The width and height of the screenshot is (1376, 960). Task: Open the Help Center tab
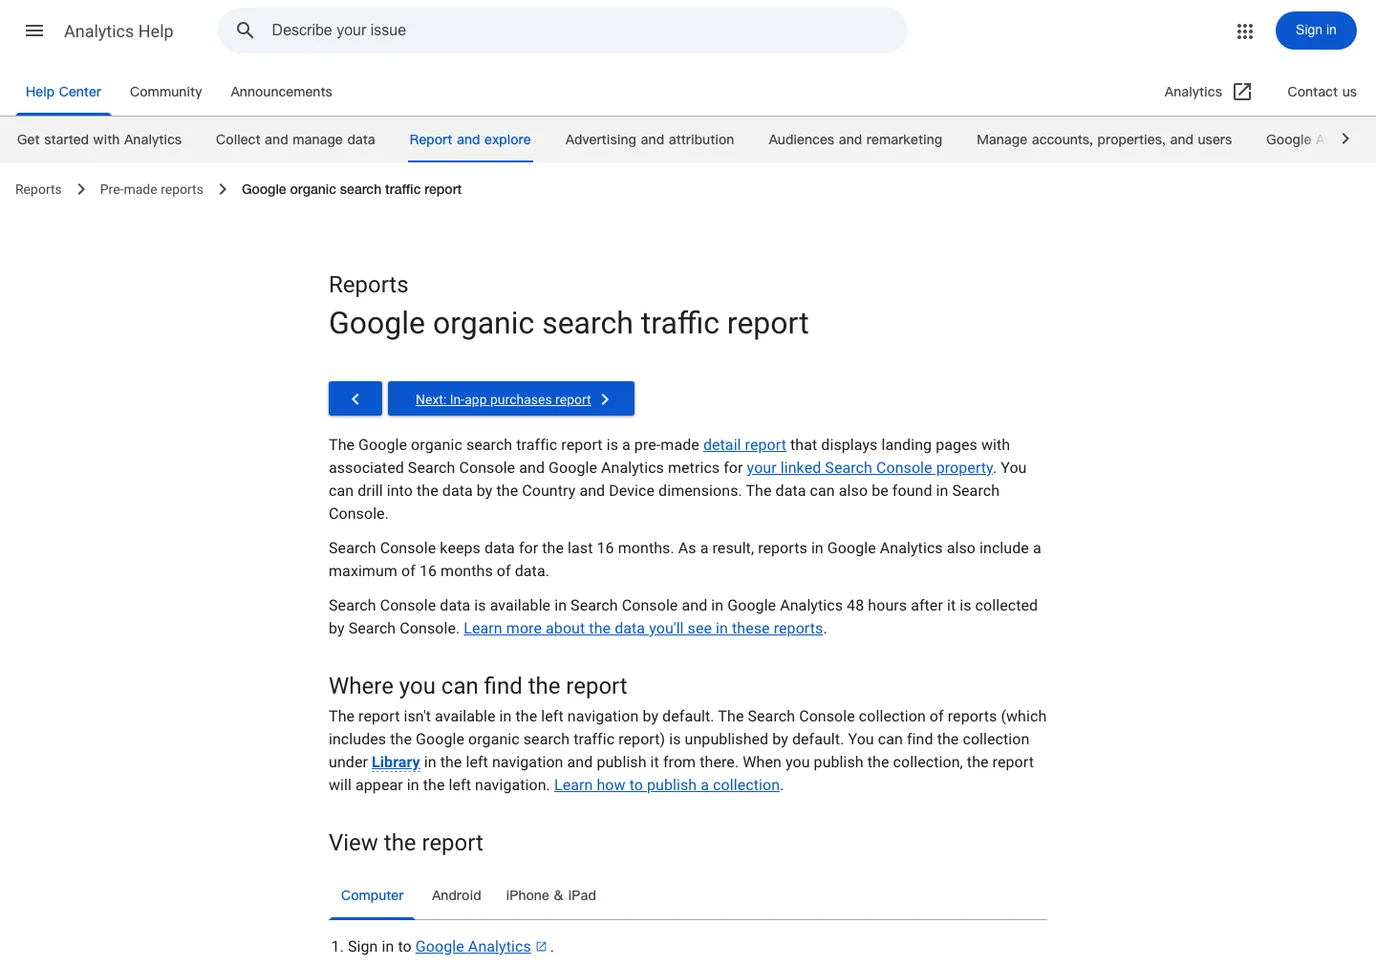pyautogui.click(x=63, y=92)
